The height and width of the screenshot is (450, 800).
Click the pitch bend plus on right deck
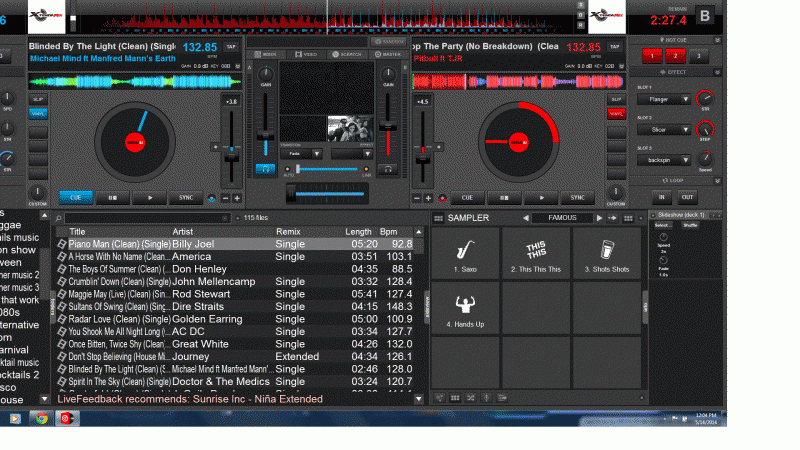pos(428,198)
